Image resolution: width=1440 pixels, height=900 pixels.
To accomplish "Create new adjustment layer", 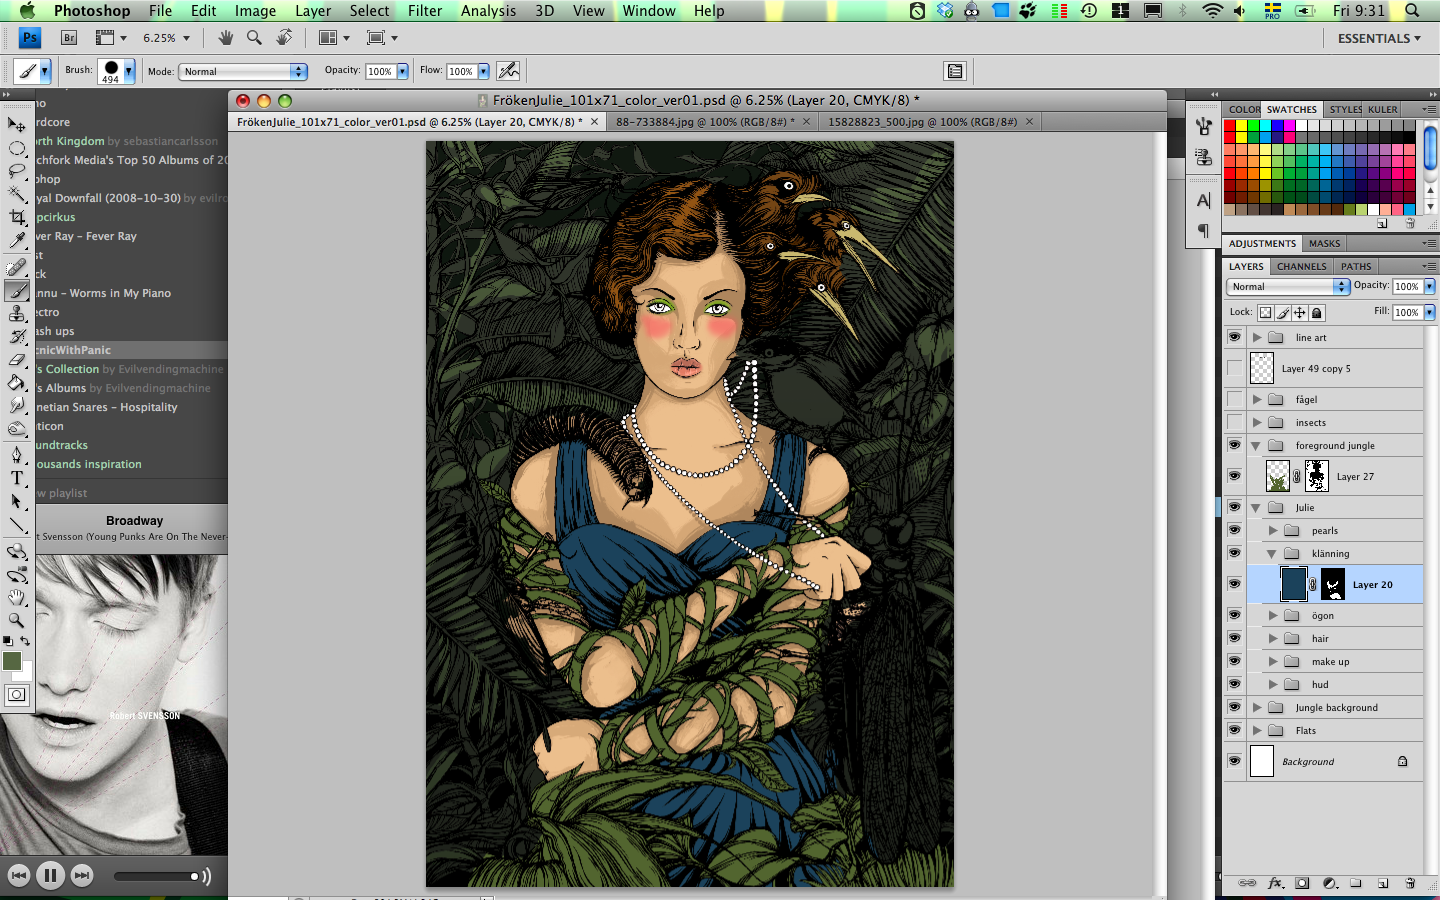I will tap(1329, 883).
